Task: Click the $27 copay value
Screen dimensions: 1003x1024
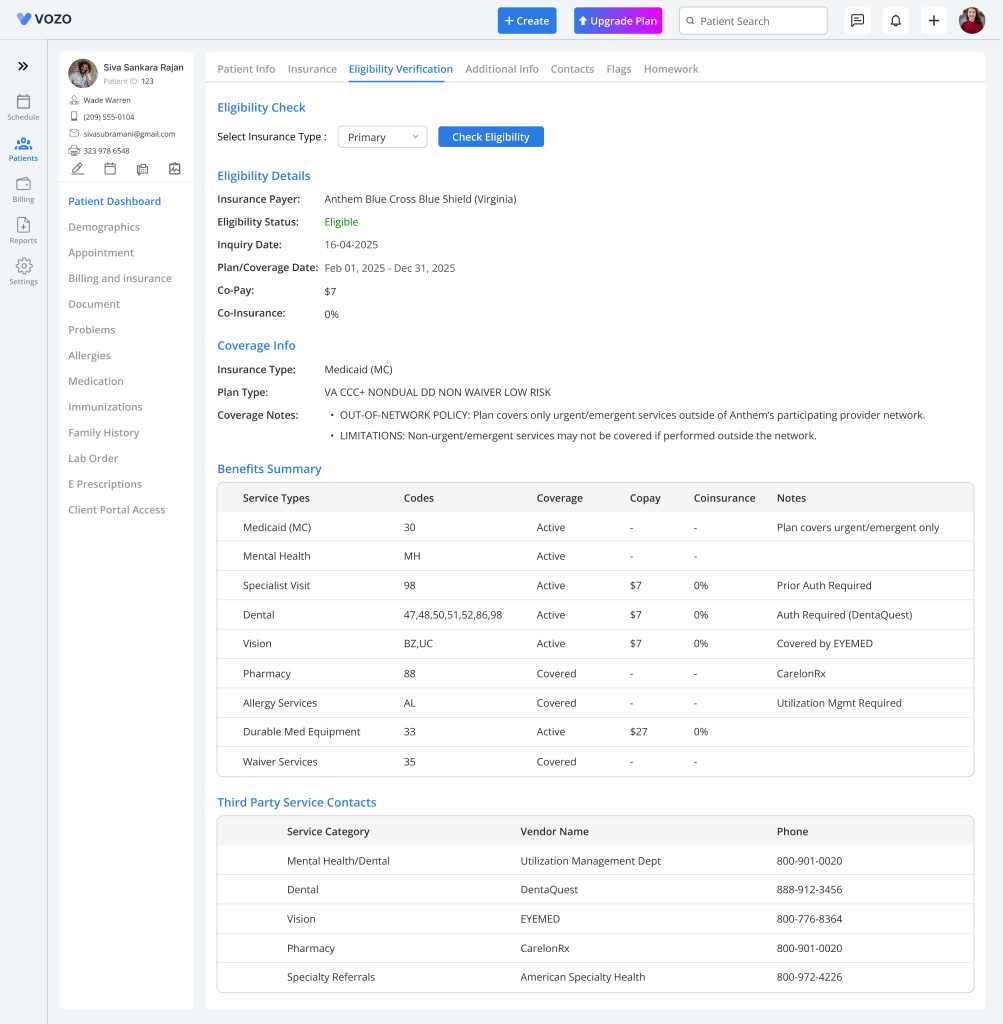Action: (x=639, y=732)
